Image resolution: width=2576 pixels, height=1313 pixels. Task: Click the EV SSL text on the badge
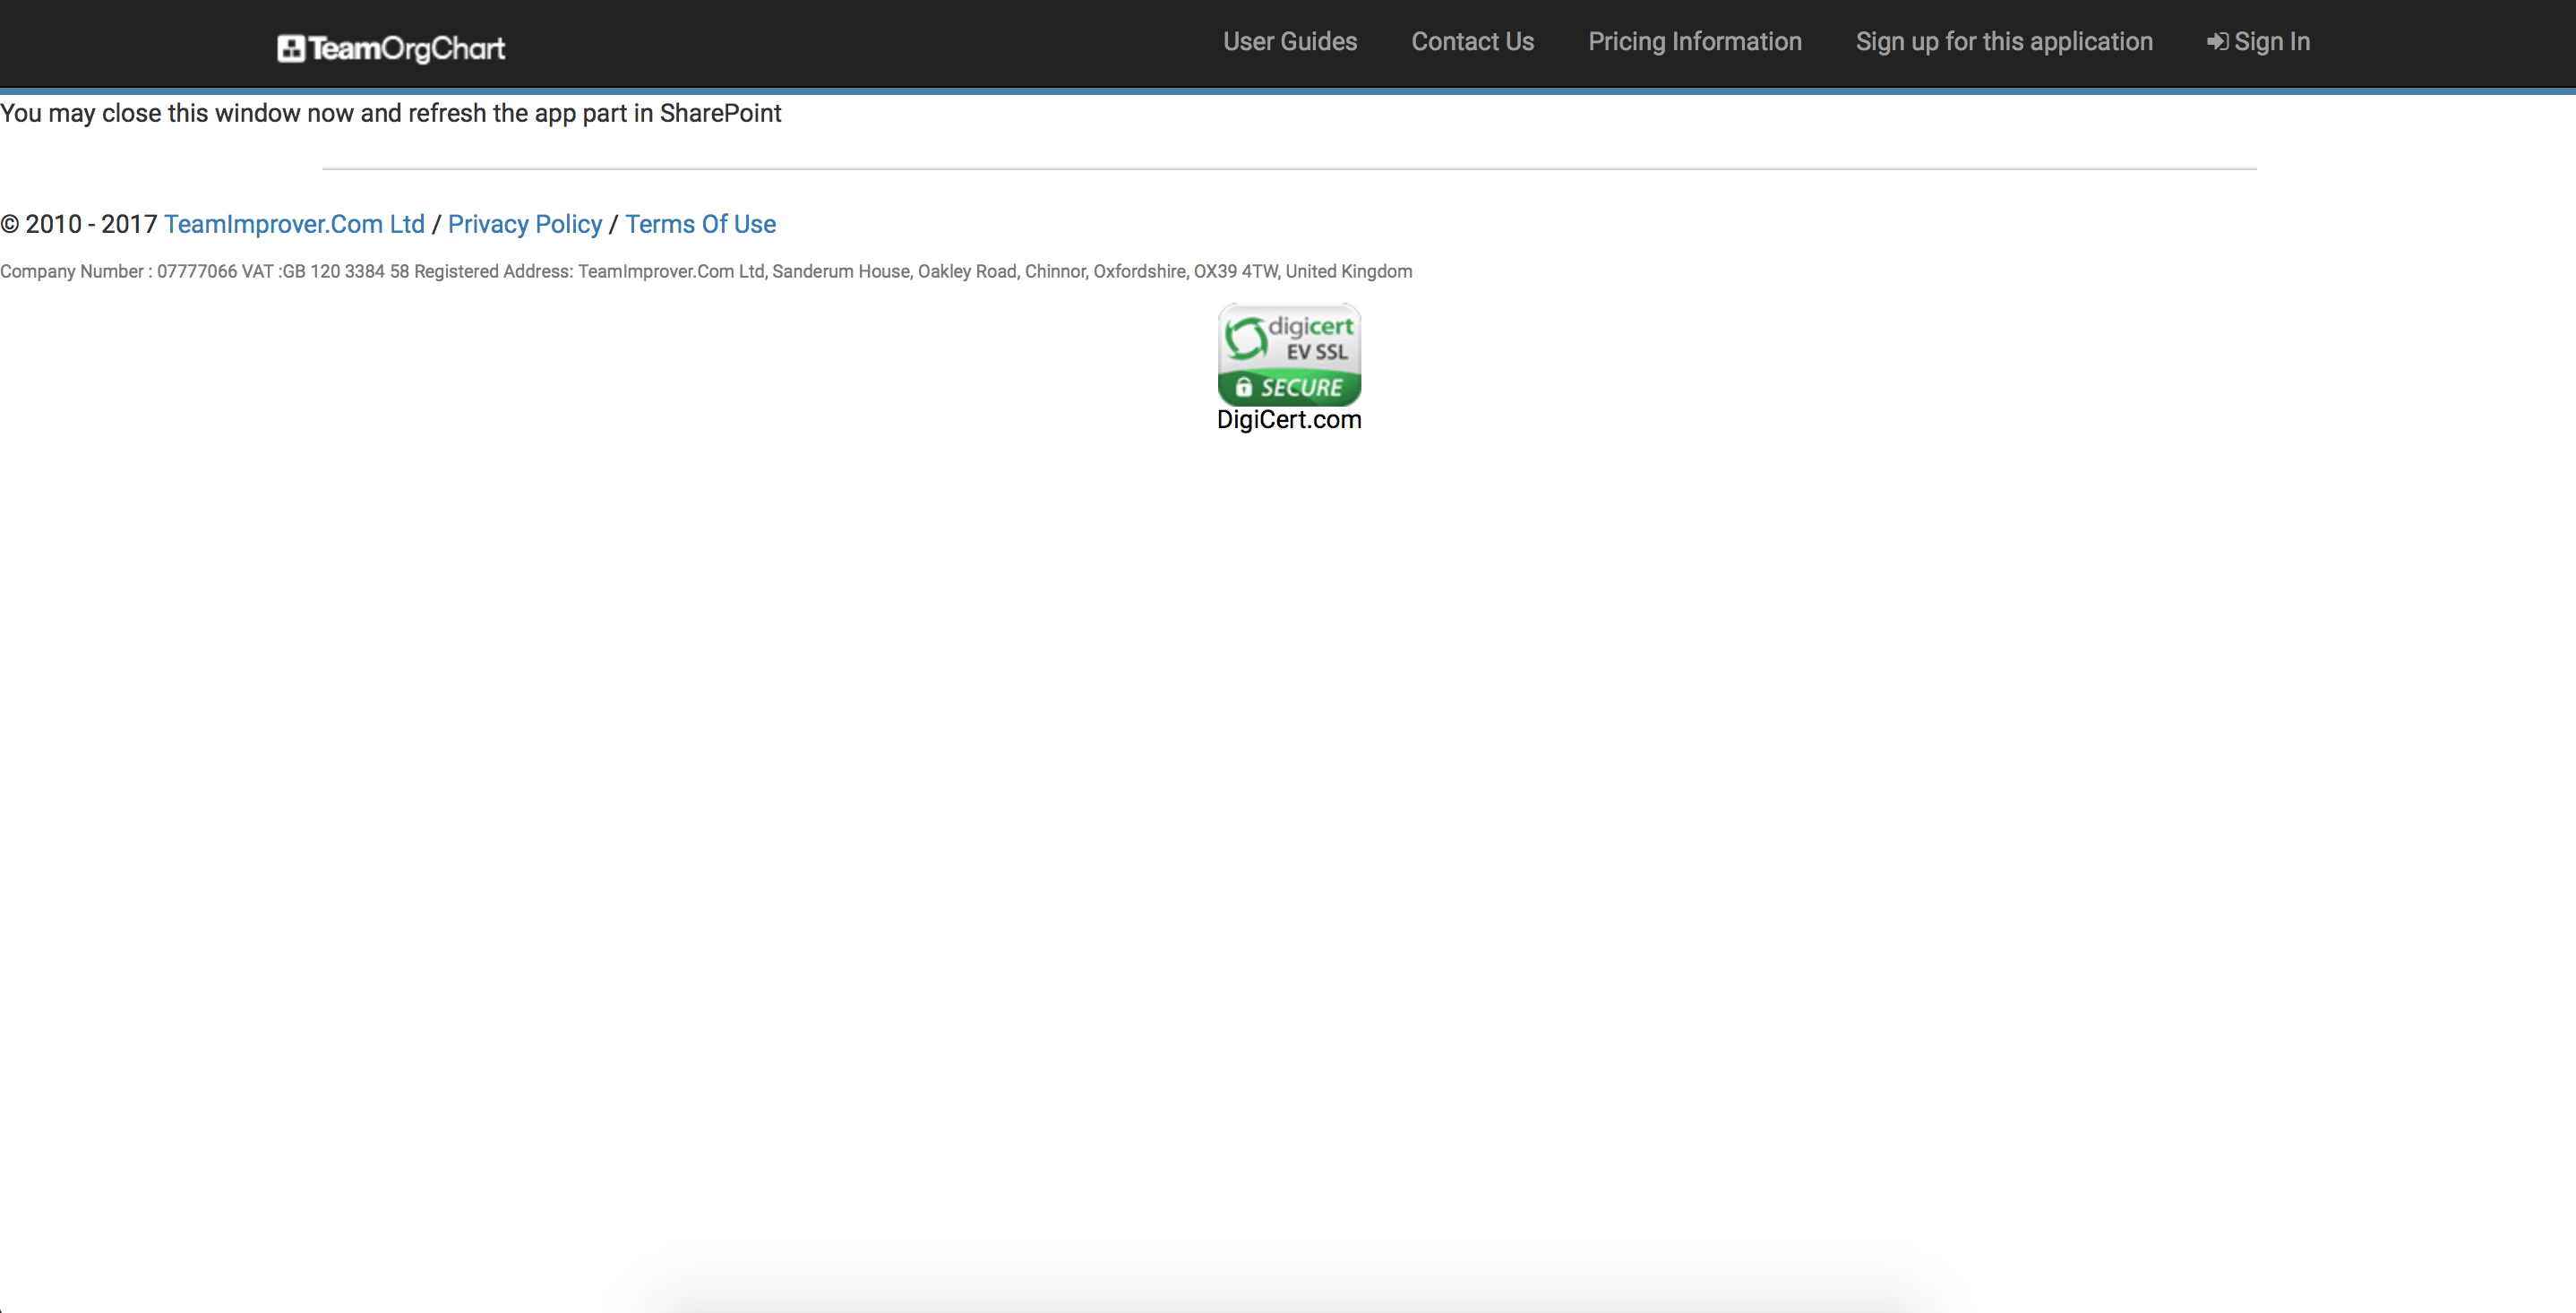tap(1316, 352)
